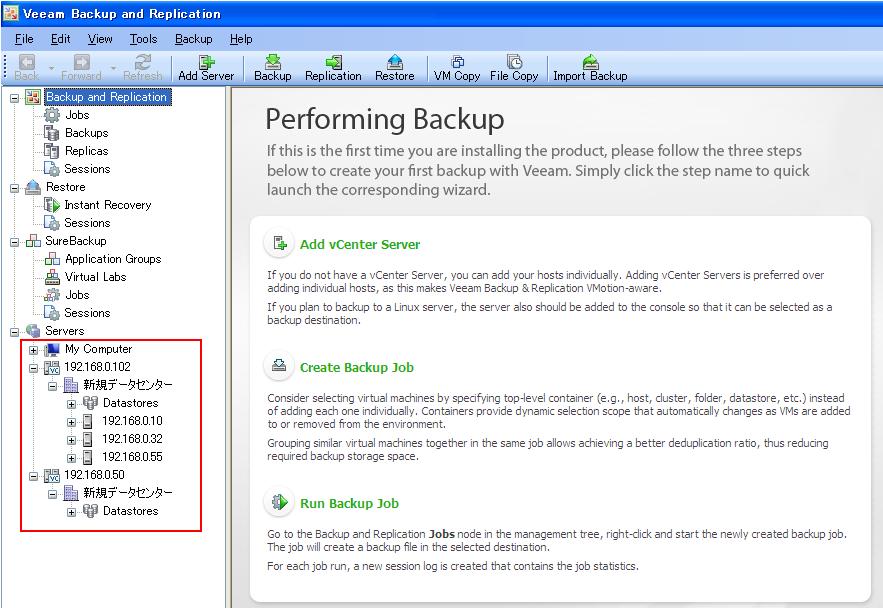Viewport: 883px width, 608px height.
Task: Click the Import Backup toolbar icon
Action: (x=590, y=61)
